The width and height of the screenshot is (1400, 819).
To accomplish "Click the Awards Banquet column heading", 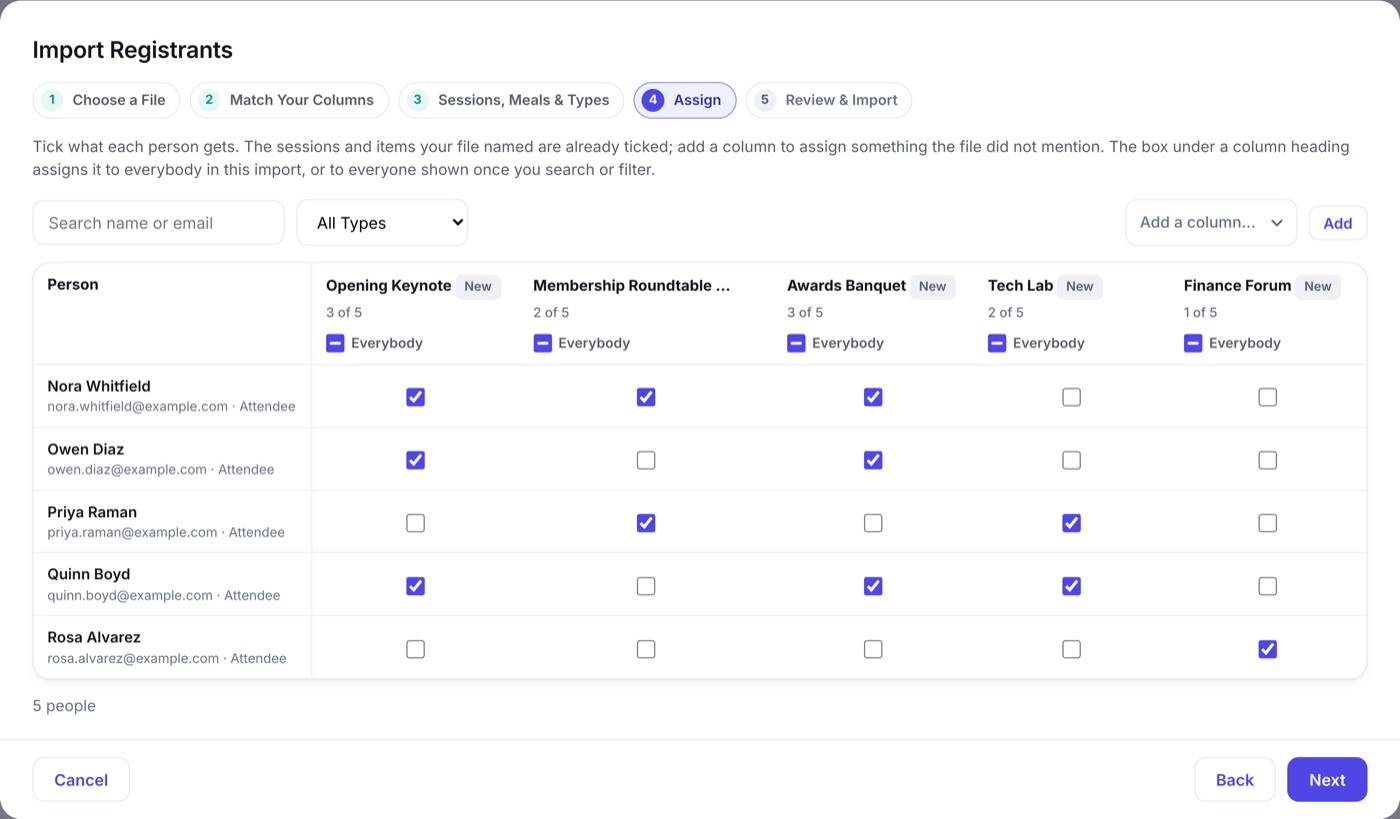I will (x=846, y=286).
